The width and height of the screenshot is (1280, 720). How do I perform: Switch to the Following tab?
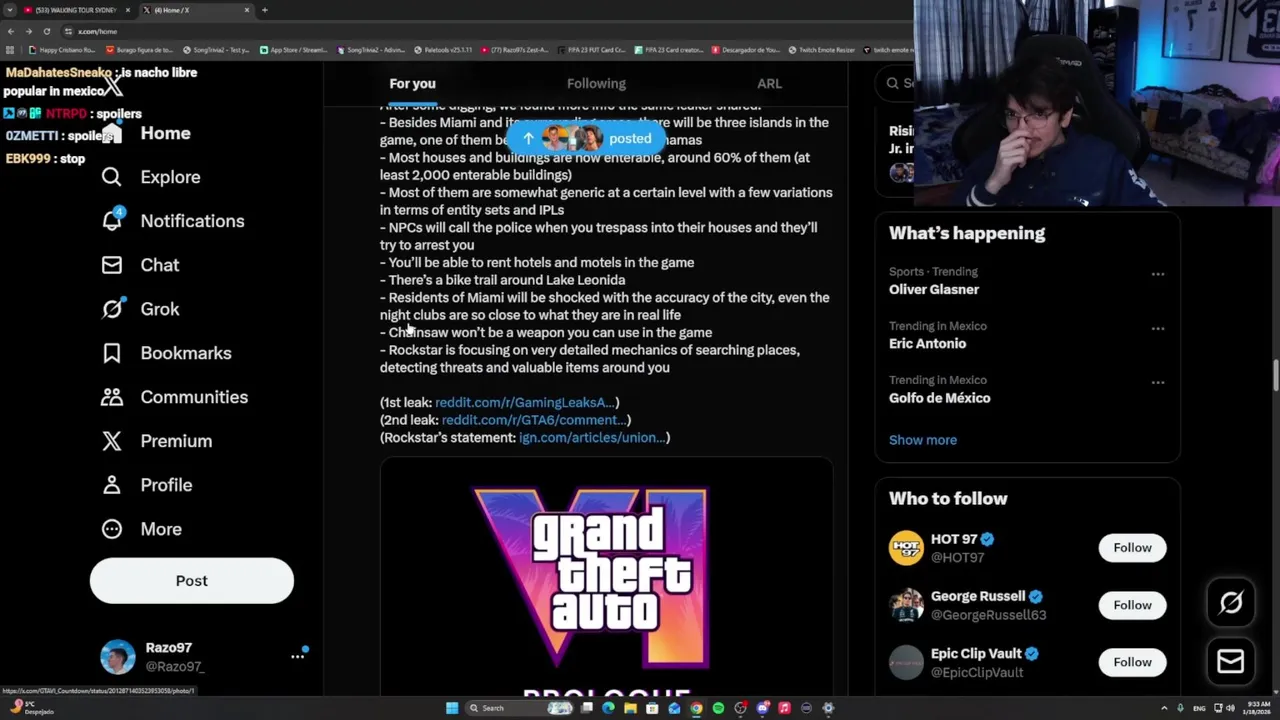[596, 84]
